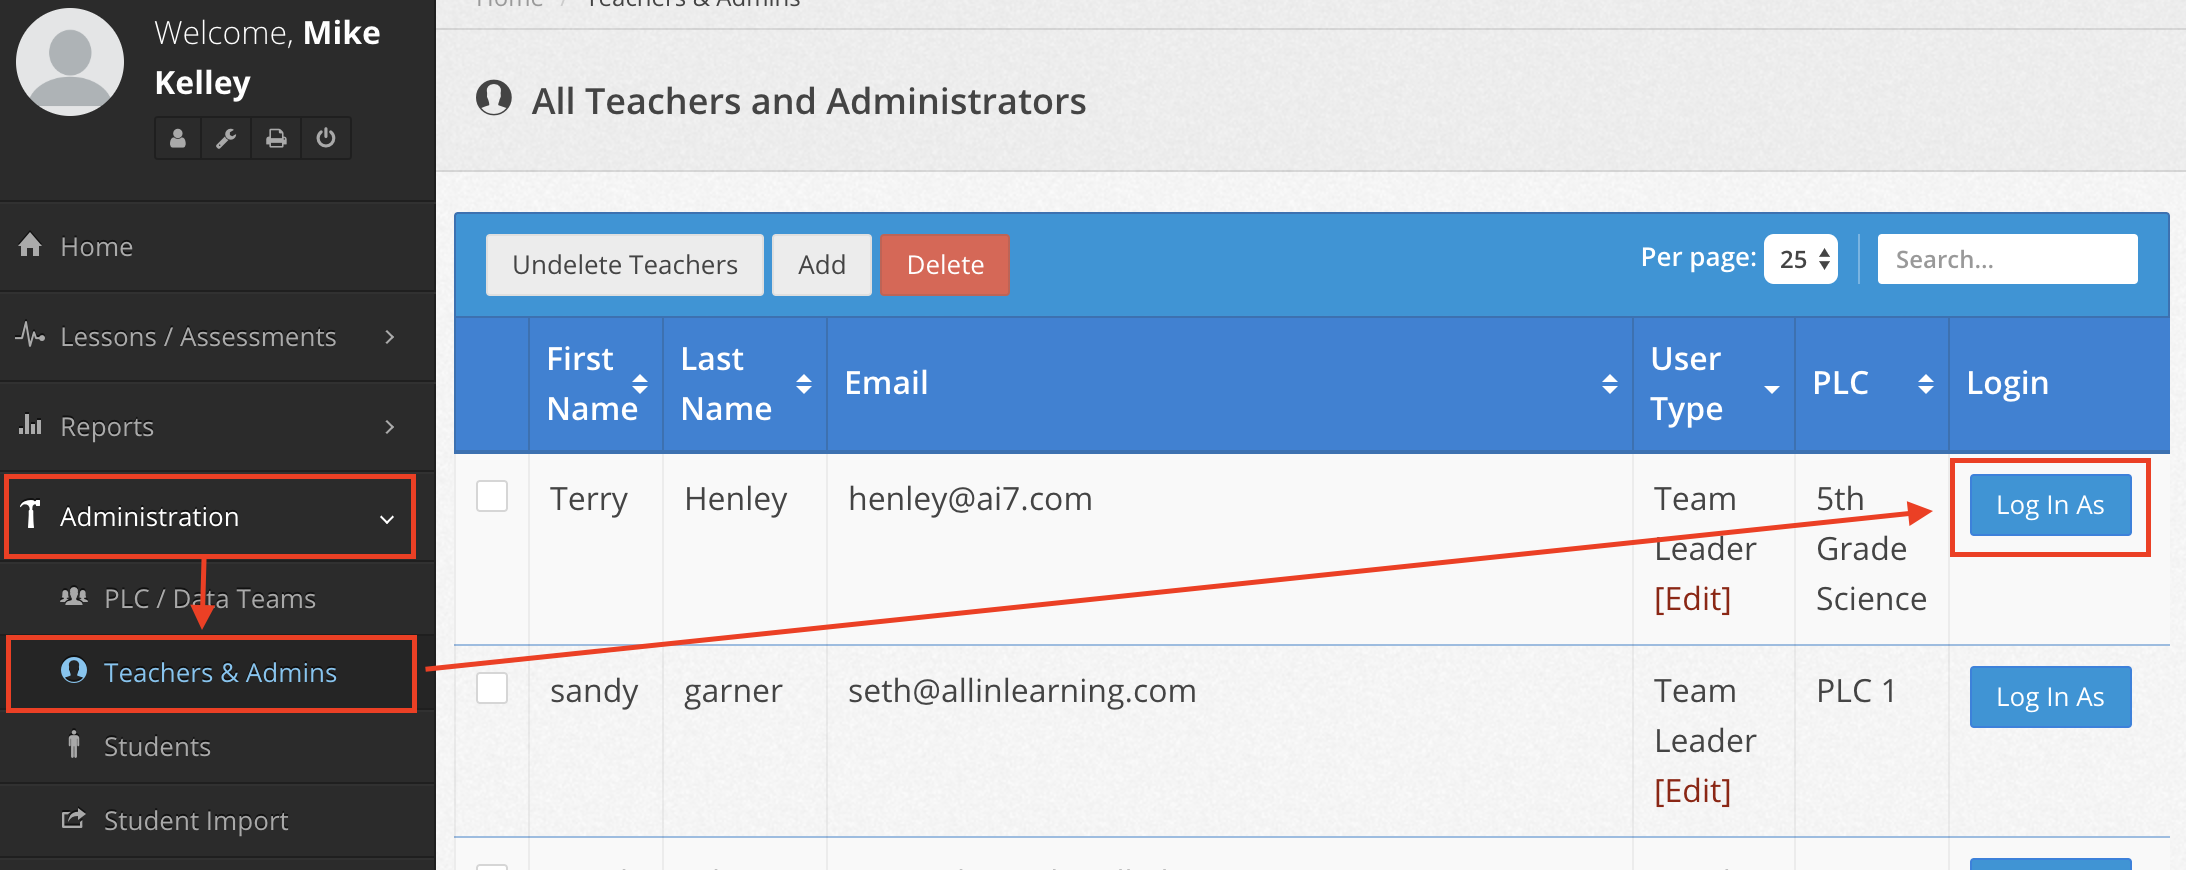Open the Per page dropdown
This screenshot has height=870, width=2186.
click(1801, 259)
